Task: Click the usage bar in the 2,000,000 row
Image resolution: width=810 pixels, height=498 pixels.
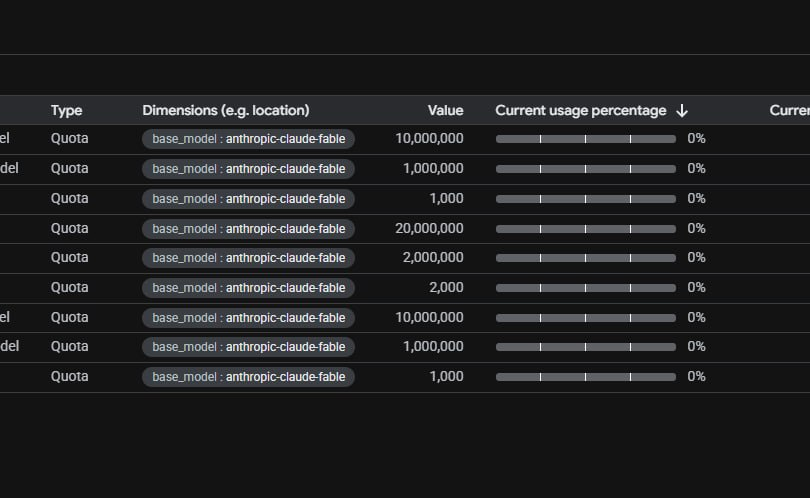Action: click(586, 258)
